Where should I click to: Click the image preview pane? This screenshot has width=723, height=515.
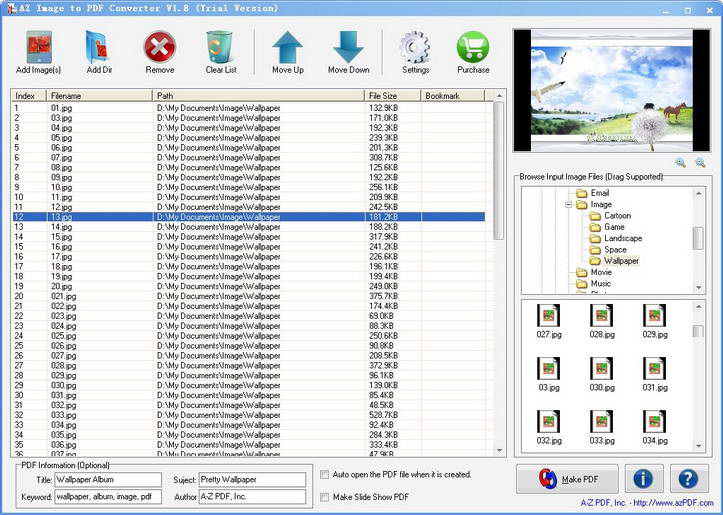pos(611,90)
